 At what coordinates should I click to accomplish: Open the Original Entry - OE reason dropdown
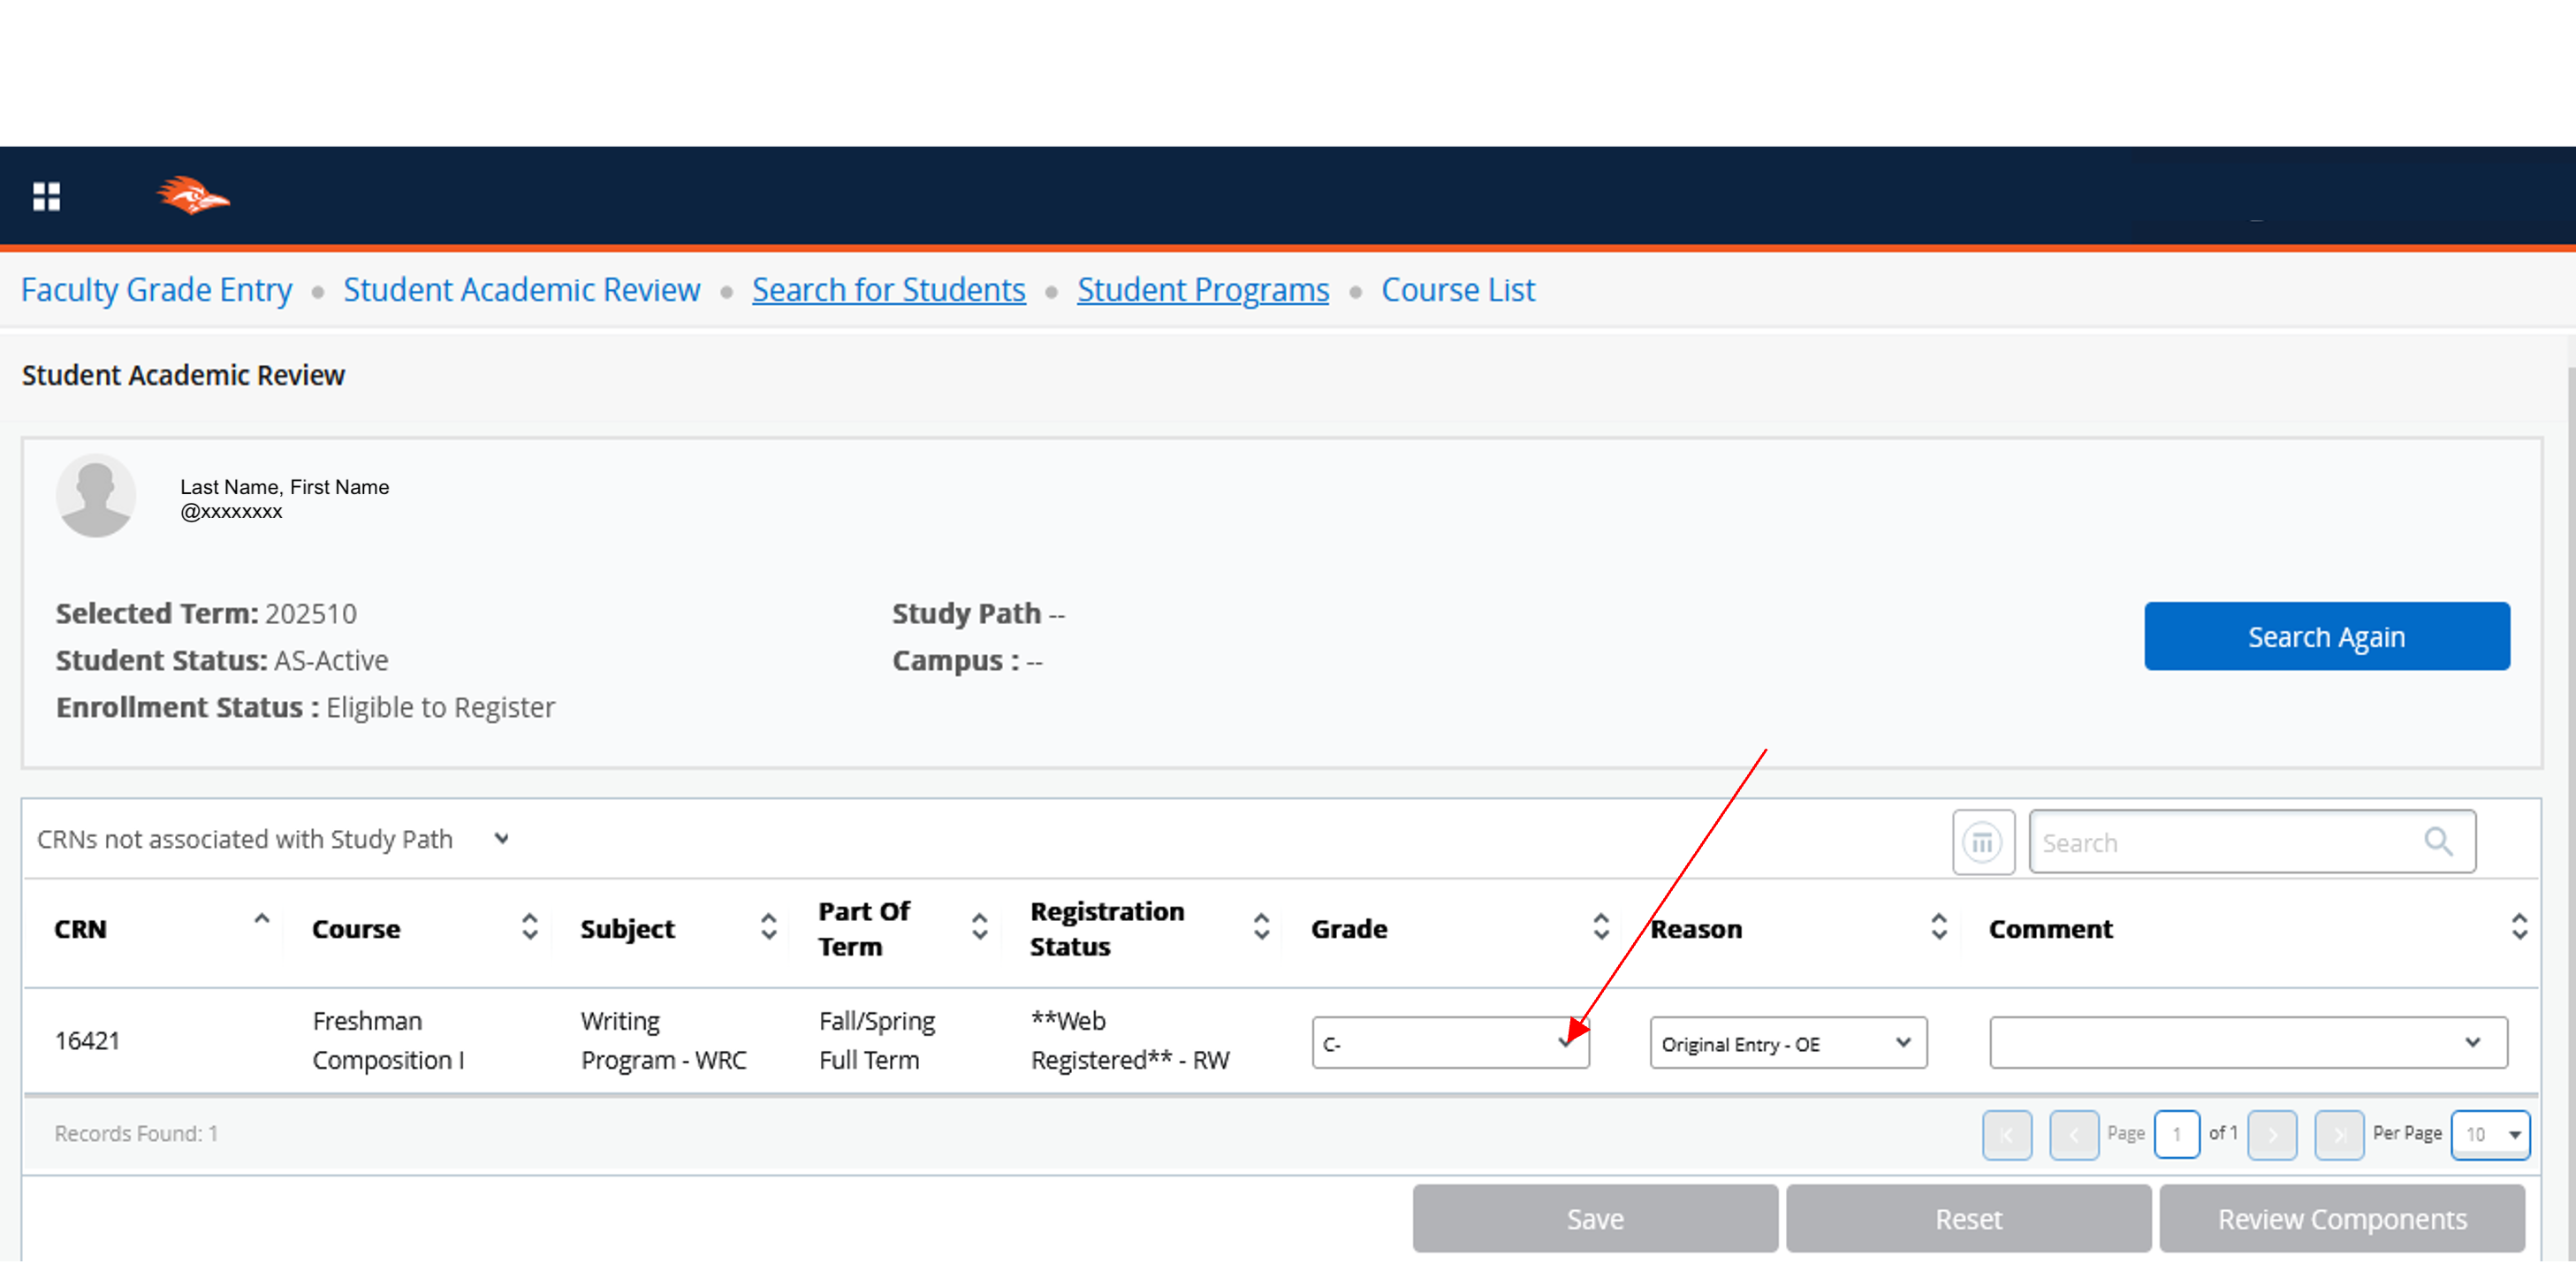tap(1787, 1043)
